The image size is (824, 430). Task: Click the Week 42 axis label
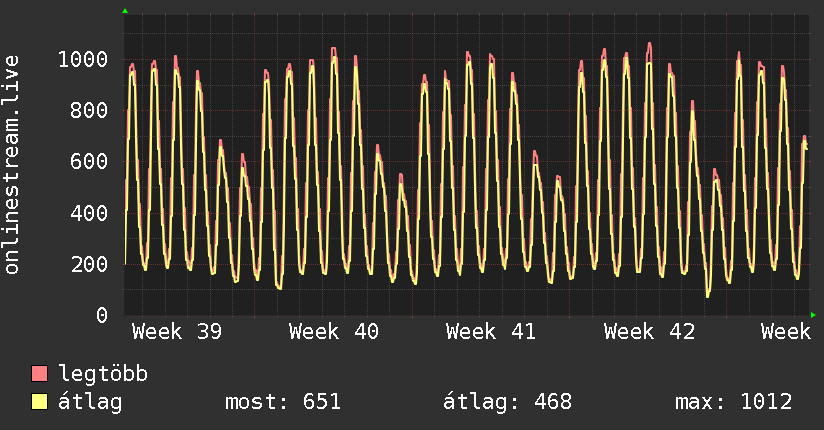click(649, 332)
